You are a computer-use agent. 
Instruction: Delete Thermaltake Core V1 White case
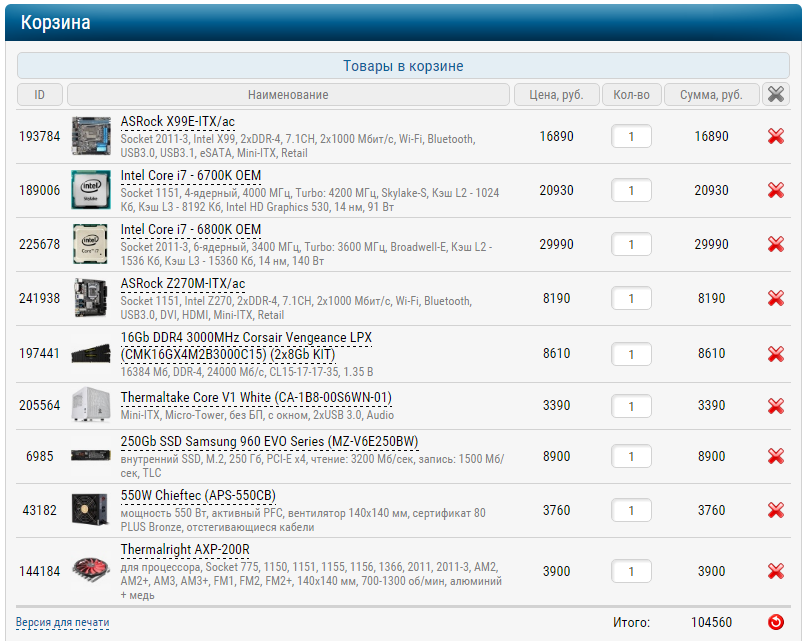coord(776,406)
